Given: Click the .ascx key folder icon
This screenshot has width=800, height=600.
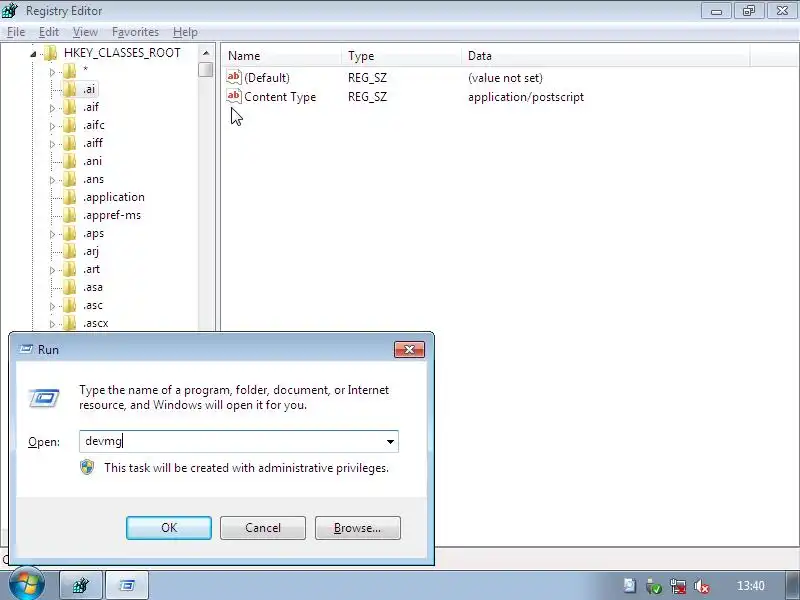Looking at the screenshot, I should tap(69, 323).
